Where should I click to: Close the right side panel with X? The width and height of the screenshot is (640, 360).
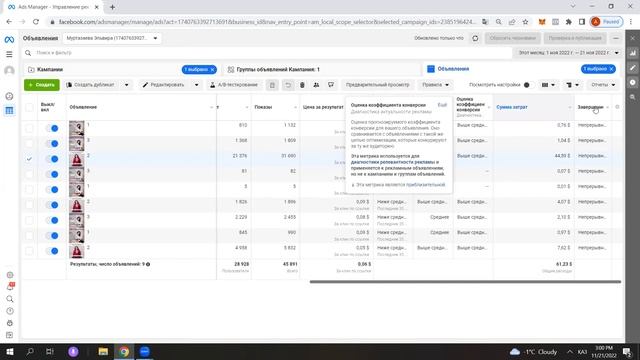tap(633, 38)
